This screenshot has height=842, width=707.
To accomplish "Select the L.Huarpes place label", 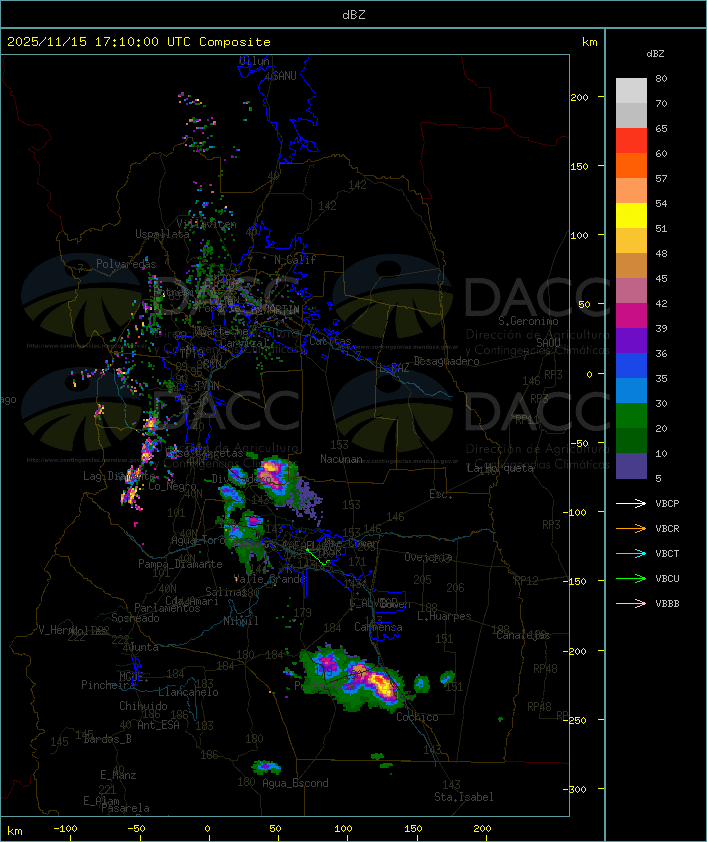I will click(444, 616).
